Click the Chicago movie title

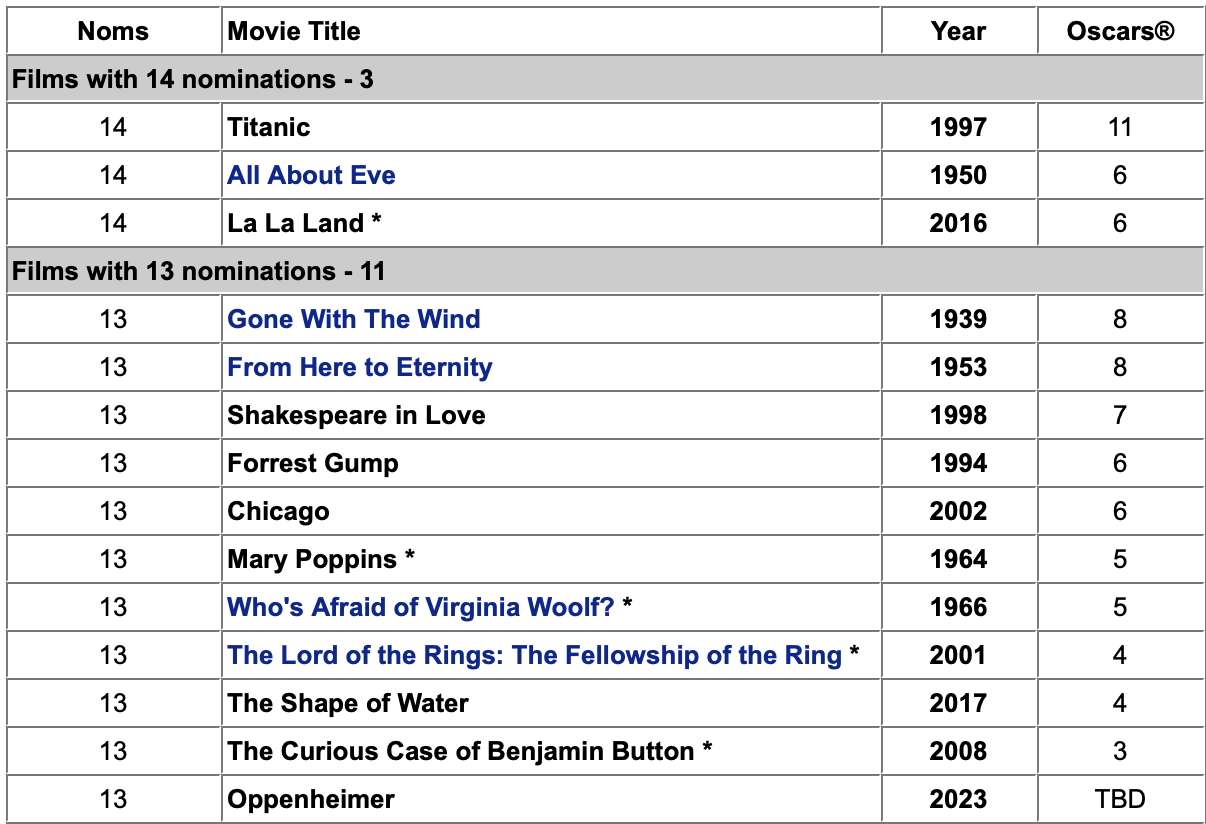coord(278,511)
